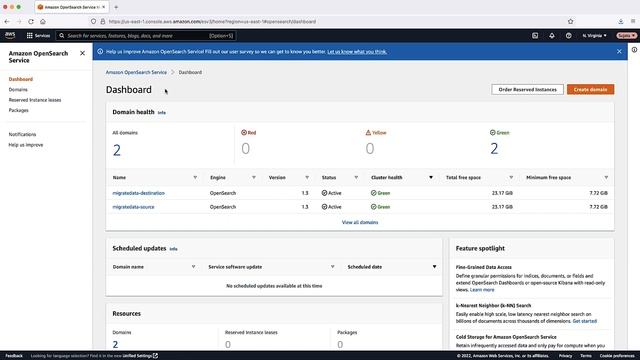Click the AWS logo home icon
Screen dimensions: 640x360
click(x=10, y=36)
